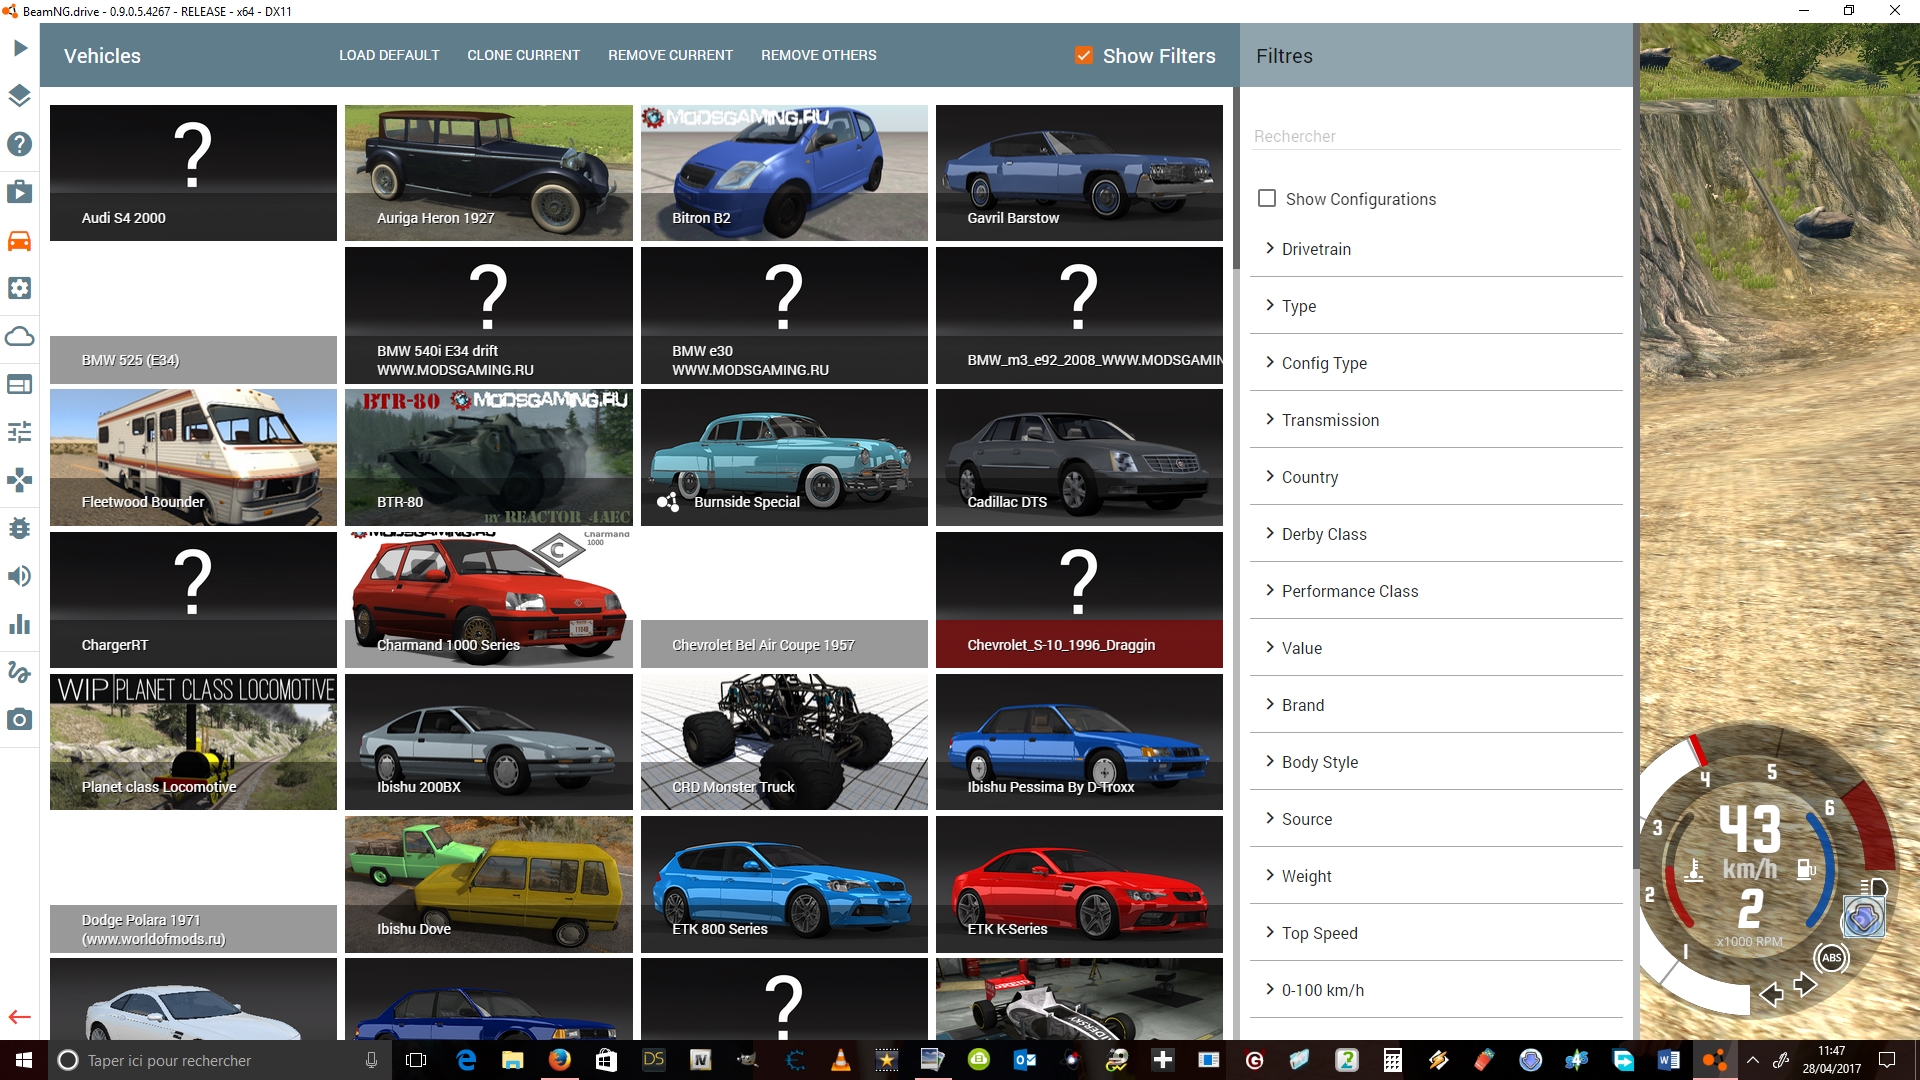Click the ABS indicator on tachometer
Image resolution: width=1920 pixels, height=1080 pixels.
coord(1831,957)
